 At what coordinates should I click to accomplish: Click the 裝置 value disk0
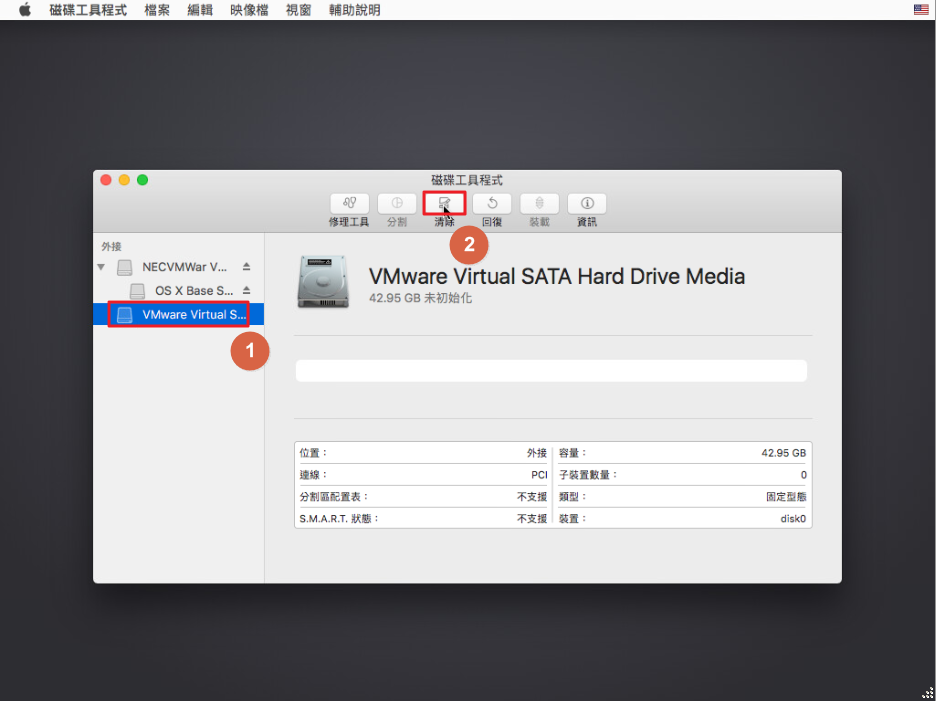[x=793, y=519]
